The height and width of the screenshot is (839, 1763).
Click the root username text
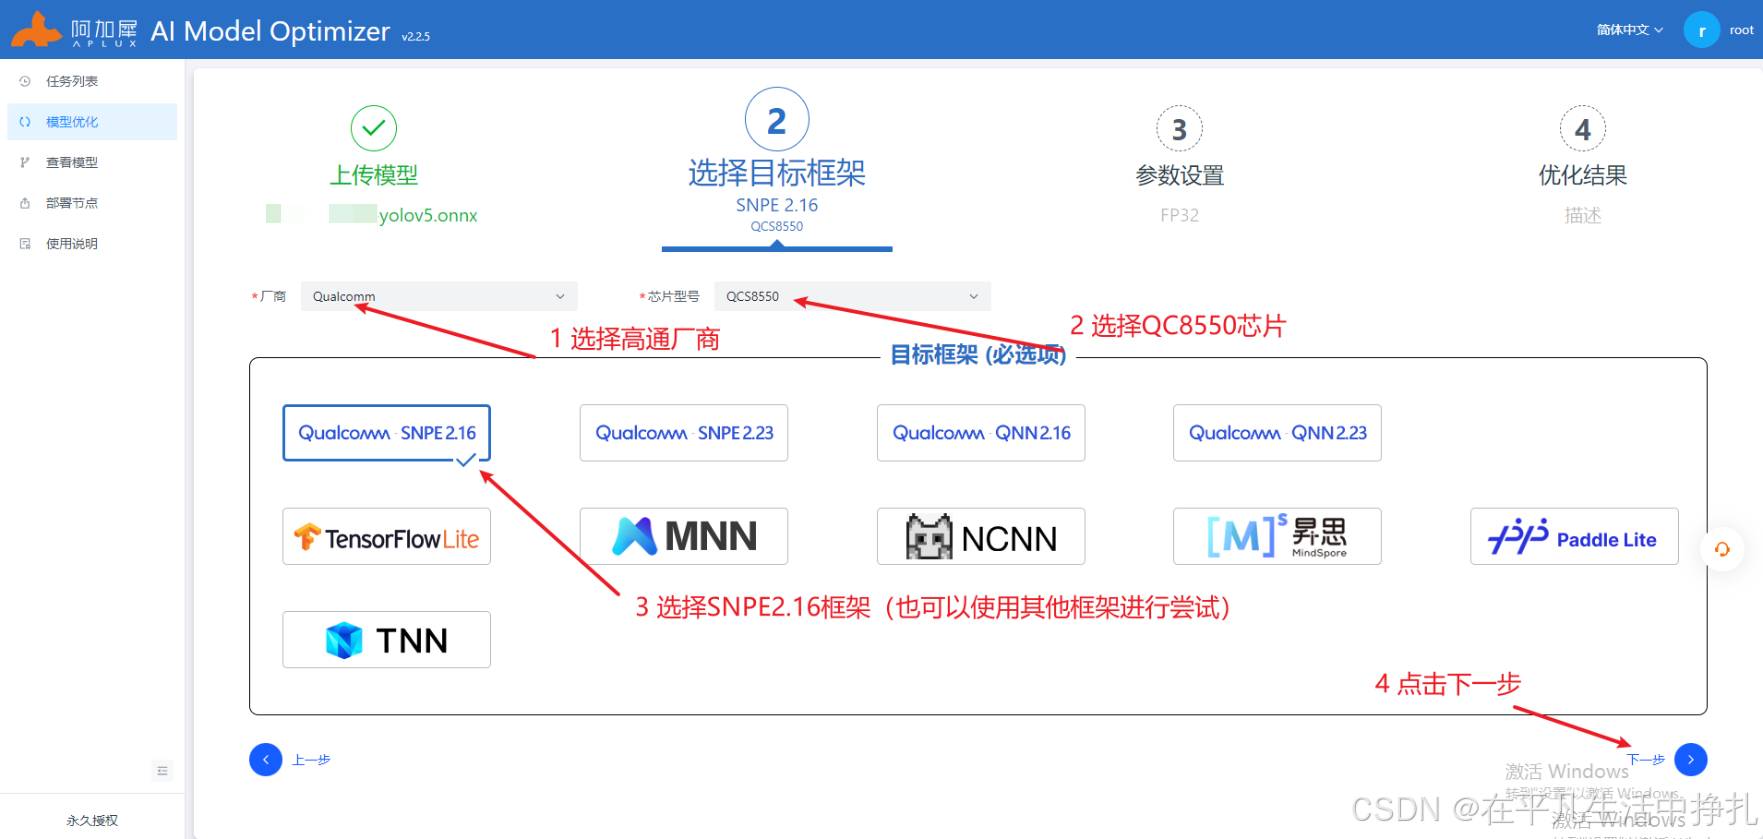(x=1742, y=30)
